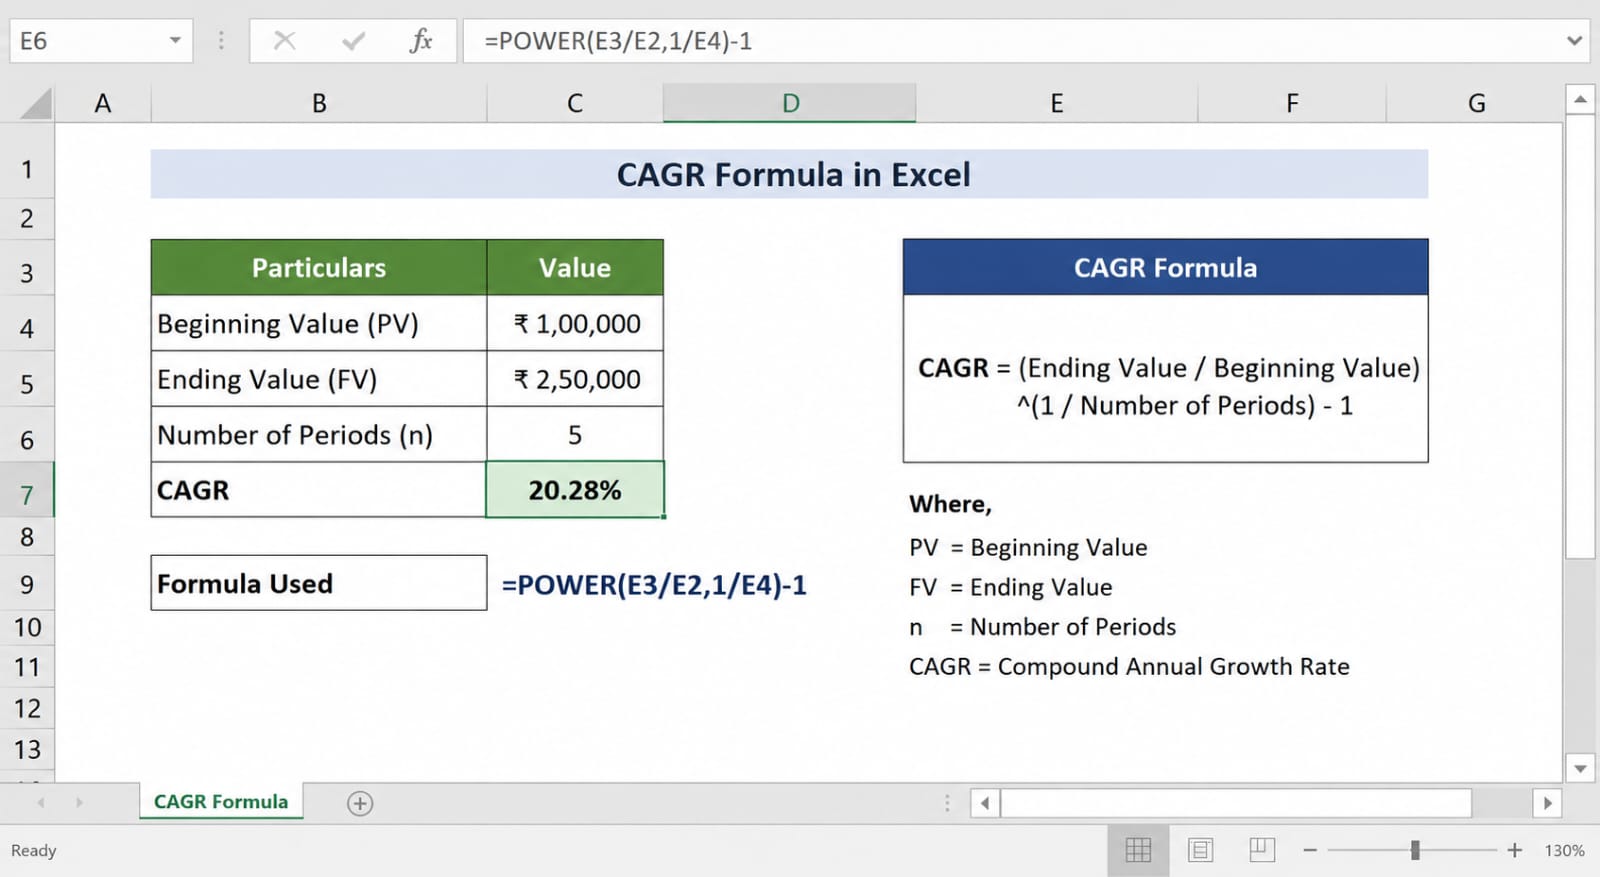
Task: Click the vertical scrollbar thumb
Action: (x=1580, y=336)
